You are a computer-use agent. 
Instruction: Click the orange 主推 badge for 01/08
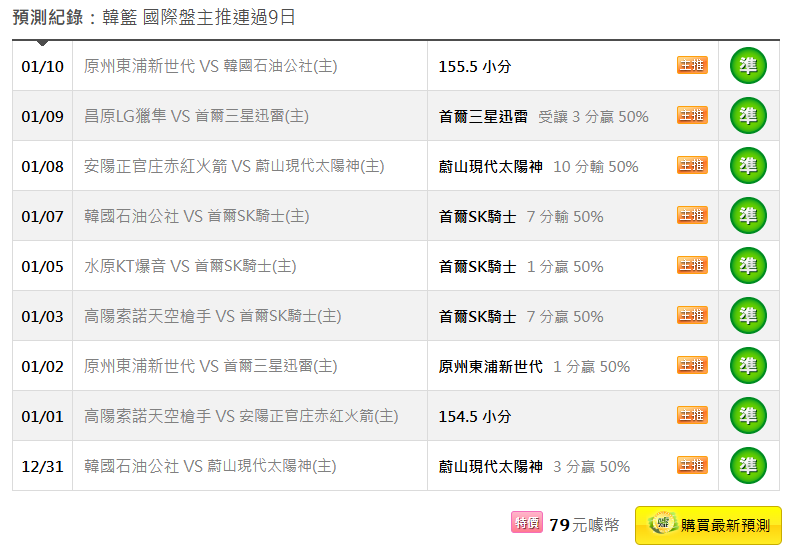click(692, 165)
